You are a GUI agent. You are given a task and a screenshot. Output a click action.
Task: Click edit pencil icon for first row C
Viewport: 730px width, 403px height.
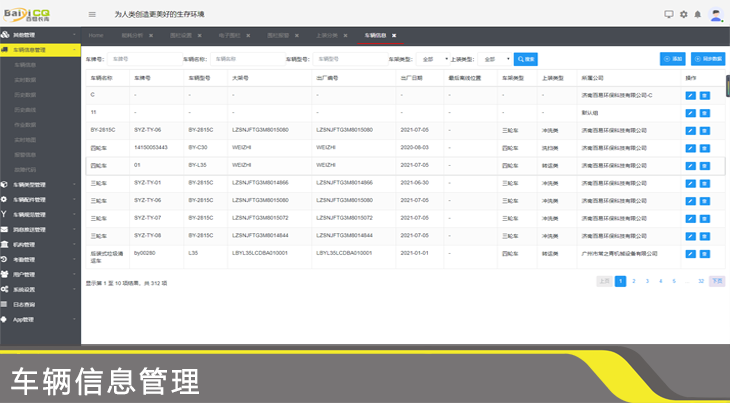click(x=690, y=95)
